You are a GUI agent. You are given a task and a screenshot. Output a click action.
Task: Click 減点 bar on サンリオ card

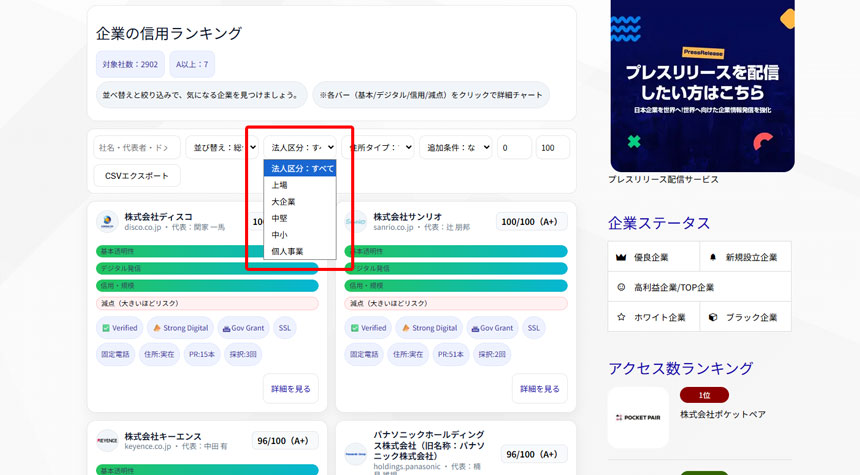[x=456, y=303]
